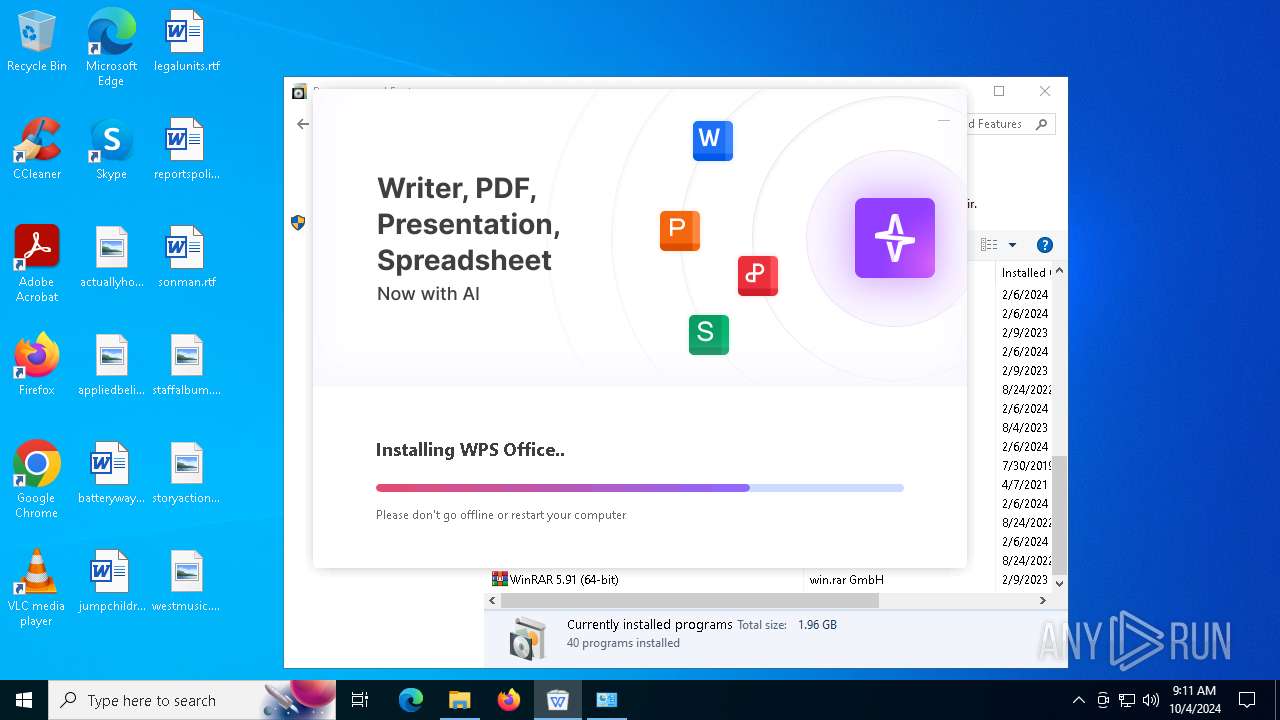The width and height of the screenshot is (1280, 720).
Task: Open the Windows Start menu
Action: point(24,700)
